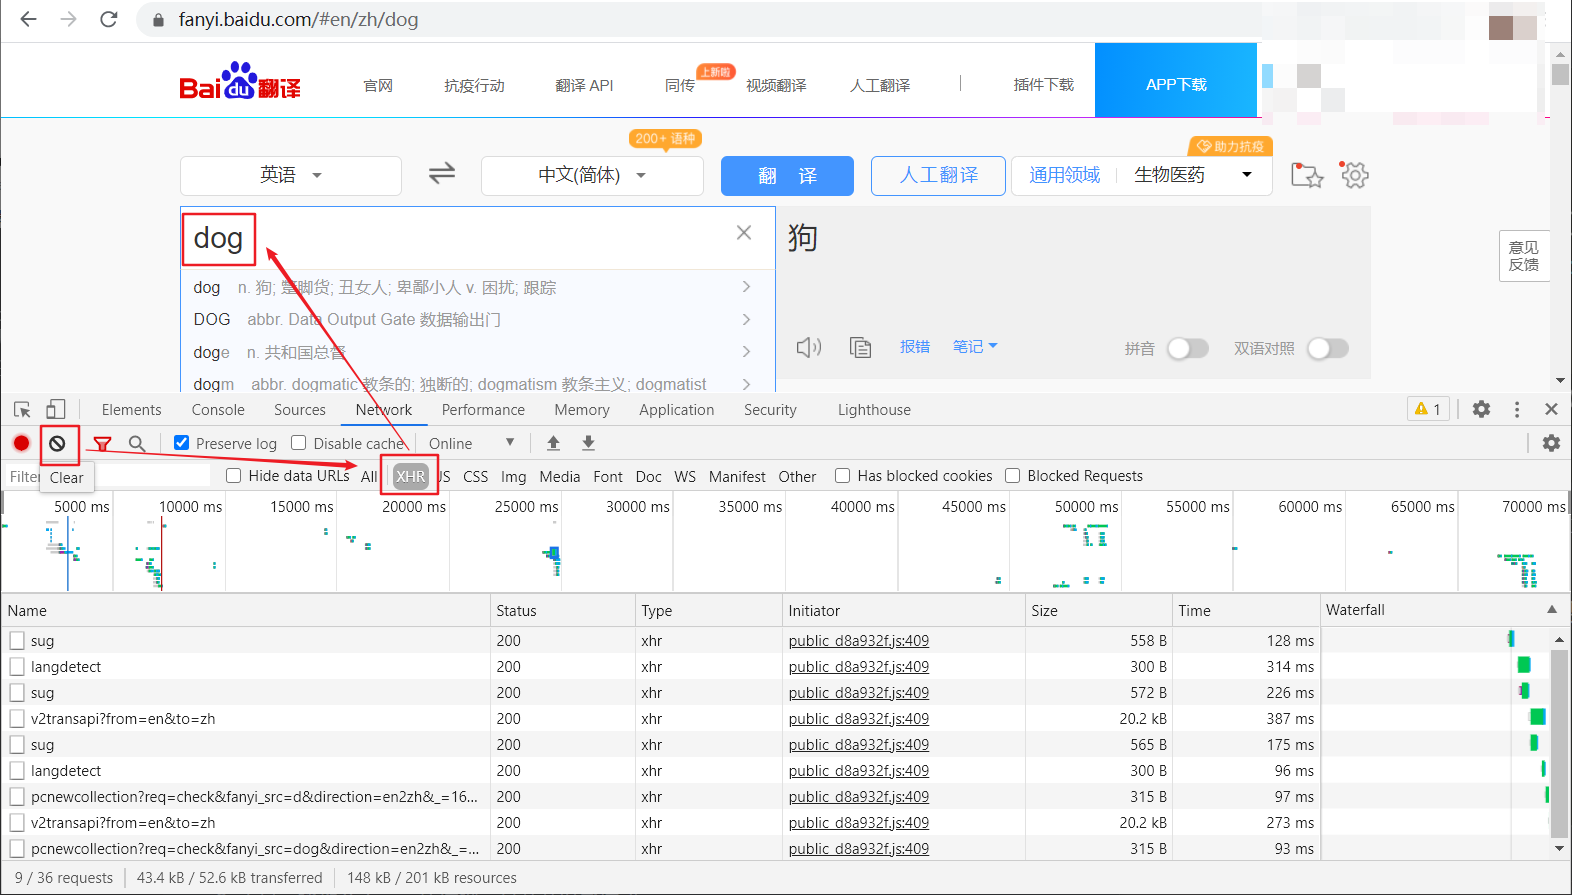
Task: Toggle the 双语对照 switch
Action: (x=1328, y=348)
